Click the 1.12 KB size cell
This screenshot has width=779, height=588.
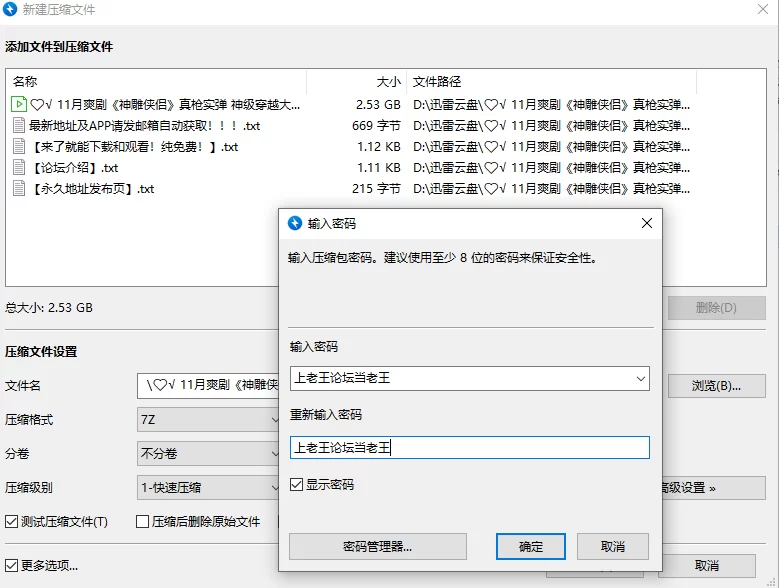379,147
